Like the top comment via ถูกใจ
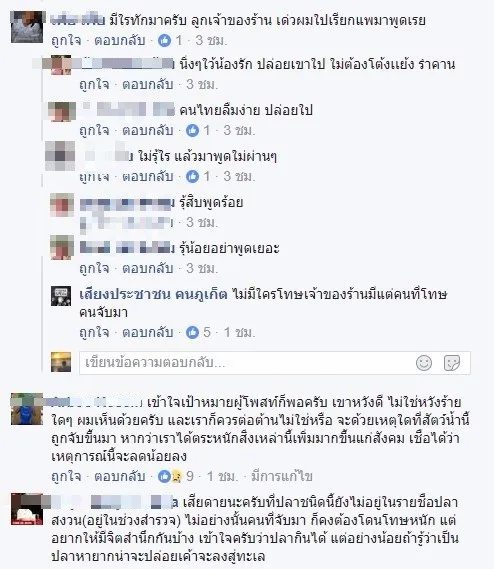The height and width of the screenshot is (569, 494). coord(66,40)
